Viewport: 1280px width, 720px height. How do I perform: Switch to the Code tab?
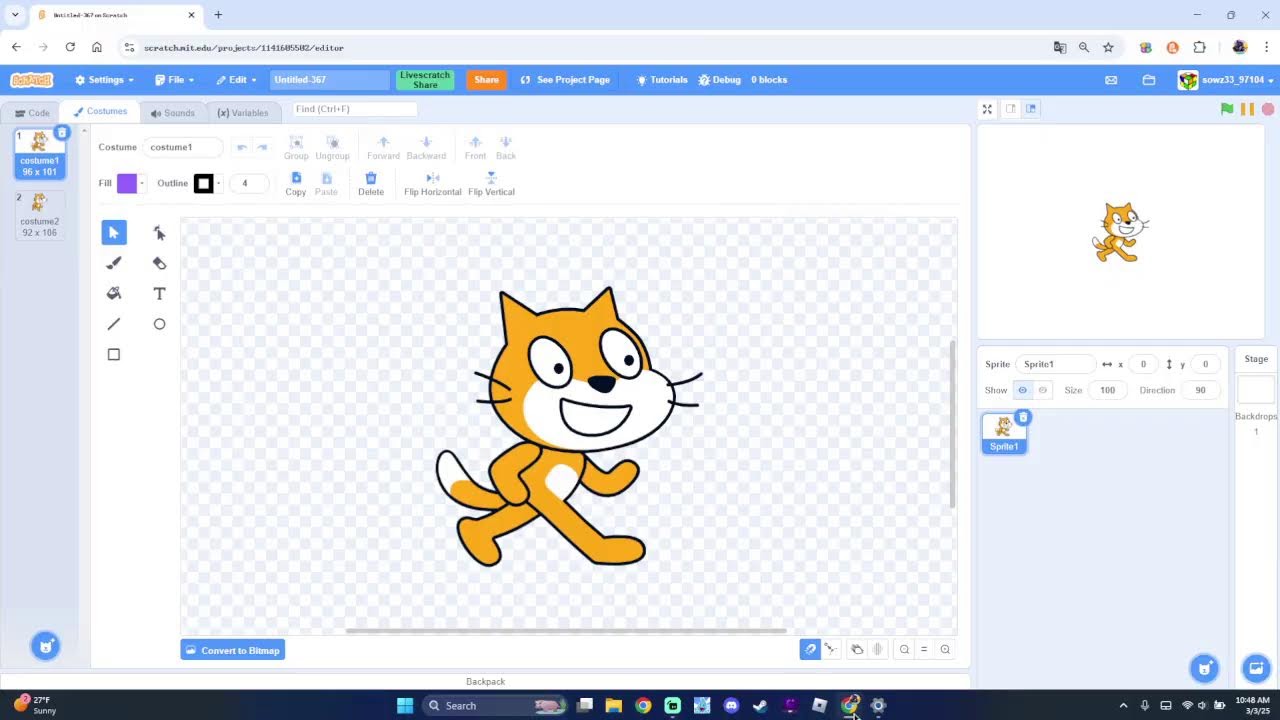pos(32,113)
